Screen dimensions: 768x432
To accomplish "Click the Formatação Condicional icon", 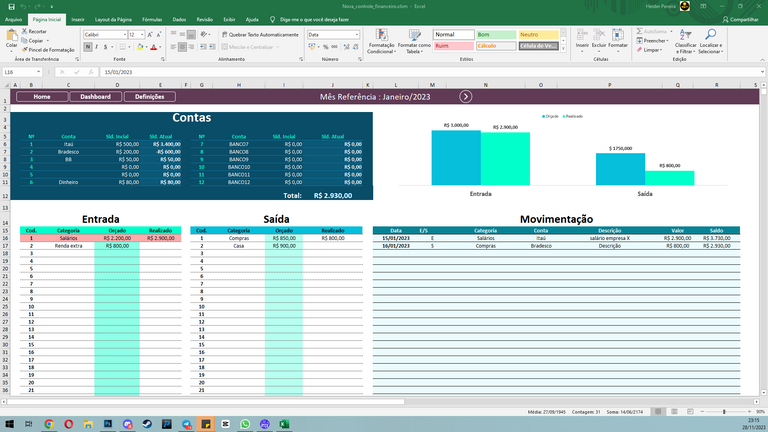I will pyautogui.click(x=382, y=35).
